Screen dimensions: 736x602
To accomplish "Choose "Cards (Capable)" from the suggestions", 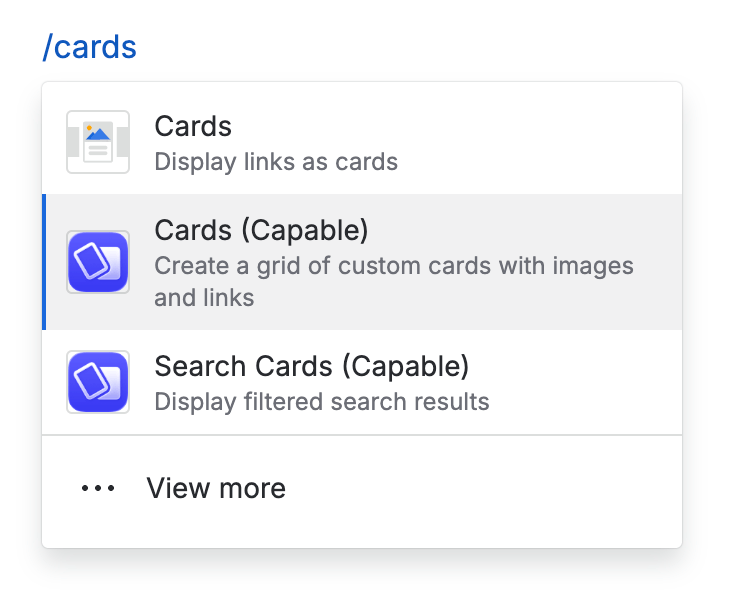I will (x=261, y=231).
